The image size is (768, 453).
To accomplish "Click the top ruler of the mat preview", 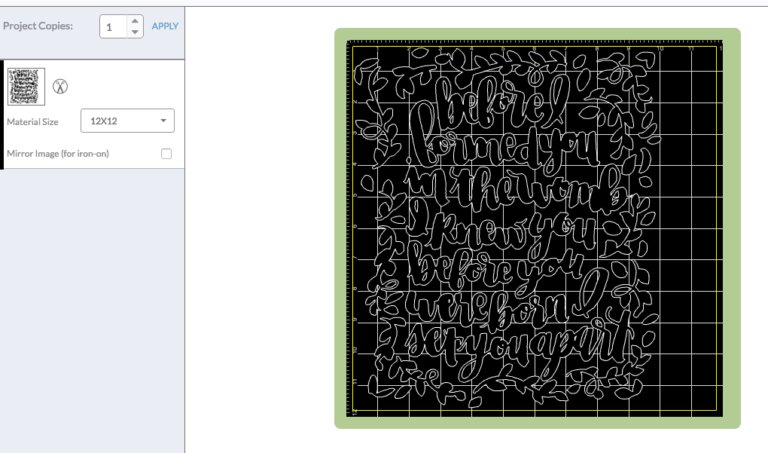I will (x=530, y=45).
